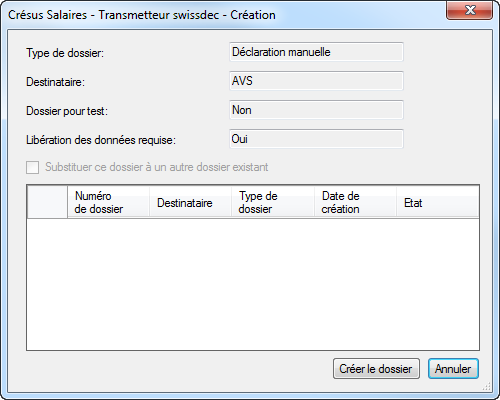Click the Crésus Salaires title bar
Screen dimensions: 500x400
point(142,15)
